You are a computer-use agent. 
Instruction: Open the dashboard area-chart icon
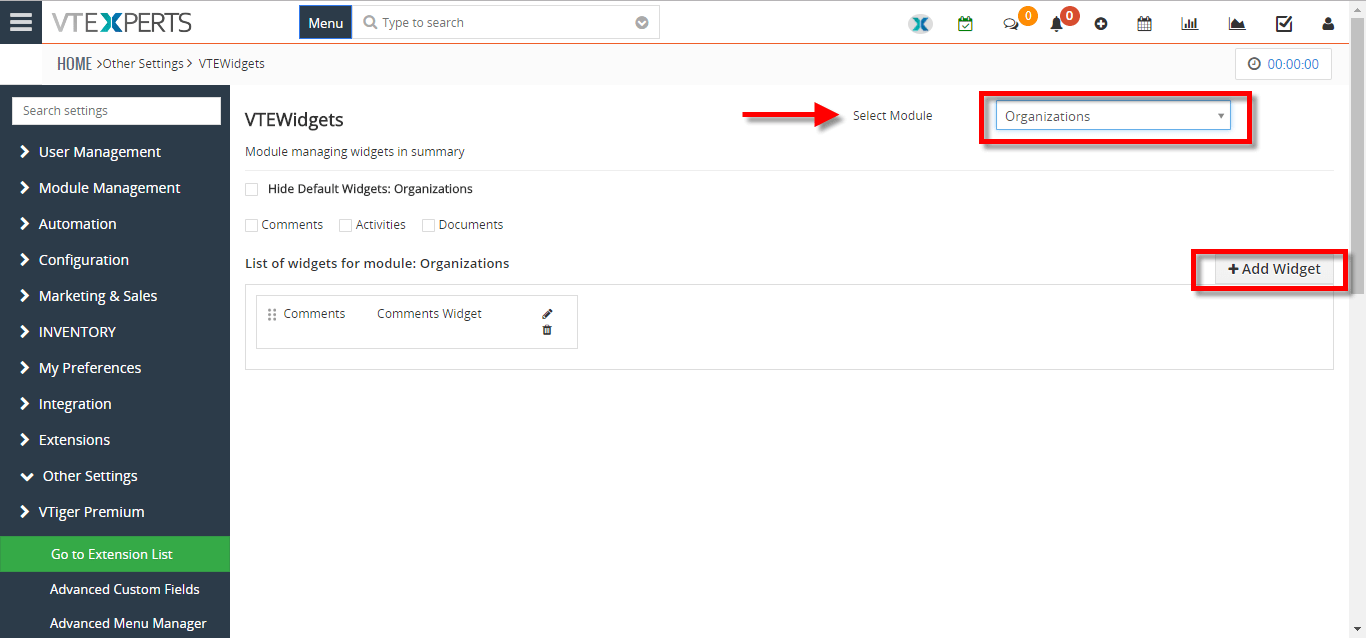pos(1236,23)
